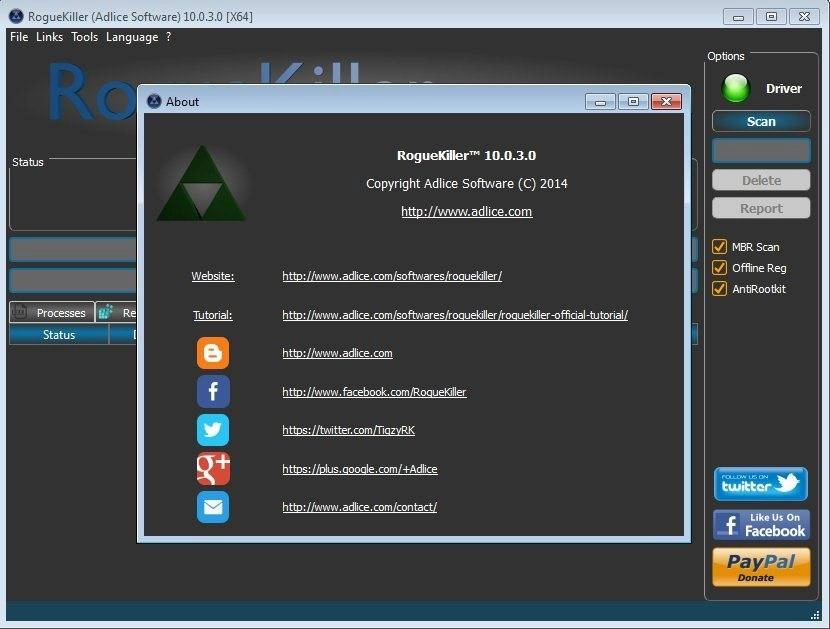Switch to the Processes tab
This screenshot has width=830, height=629.
[x=52, y=312]
